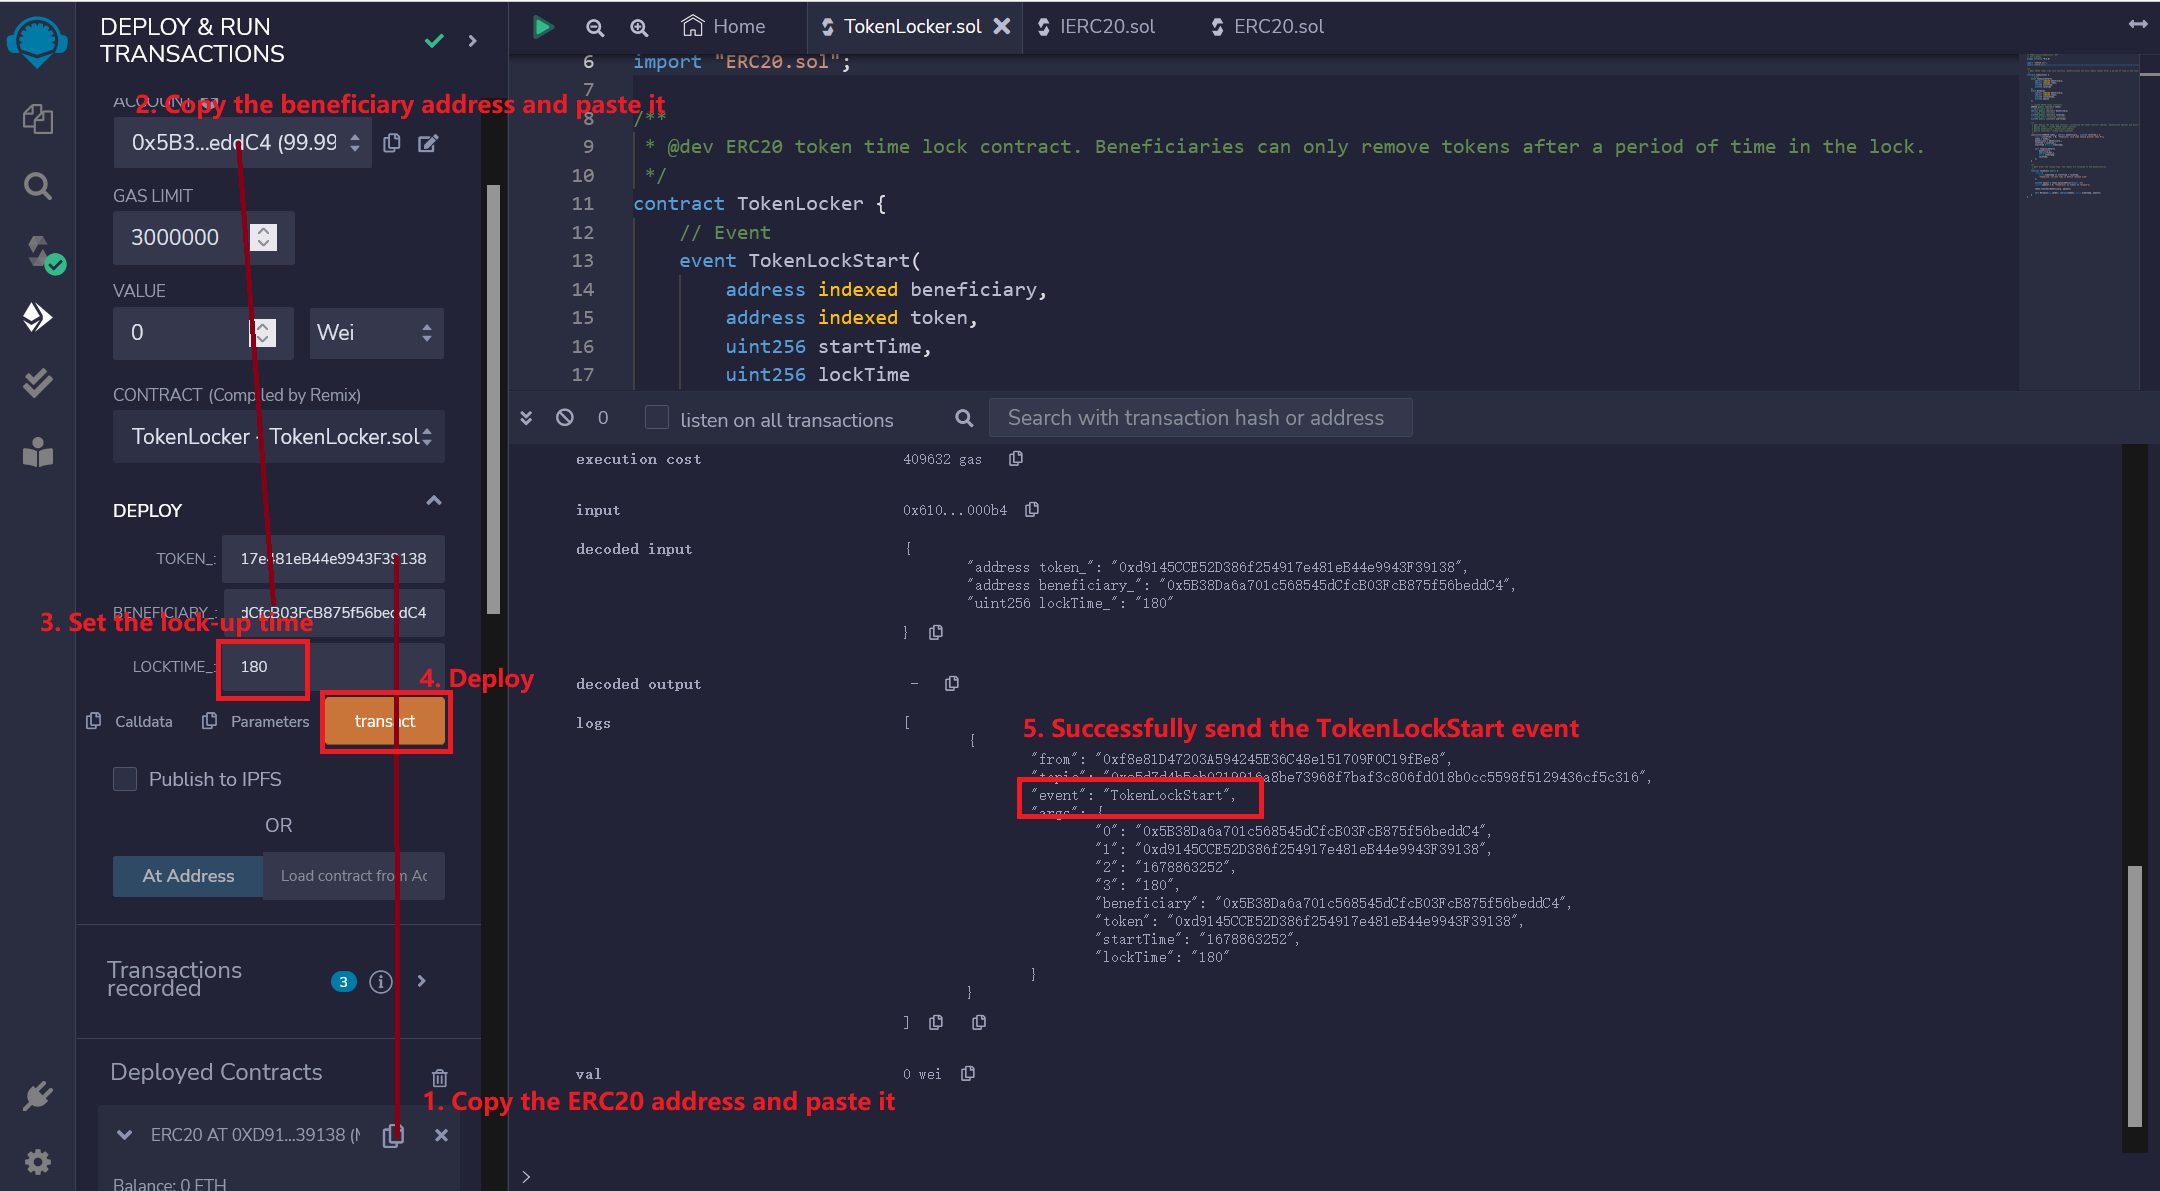Click the terminal vertical scrollbar
This screenshot has height=1191, width=2160.
(2135, 995)
